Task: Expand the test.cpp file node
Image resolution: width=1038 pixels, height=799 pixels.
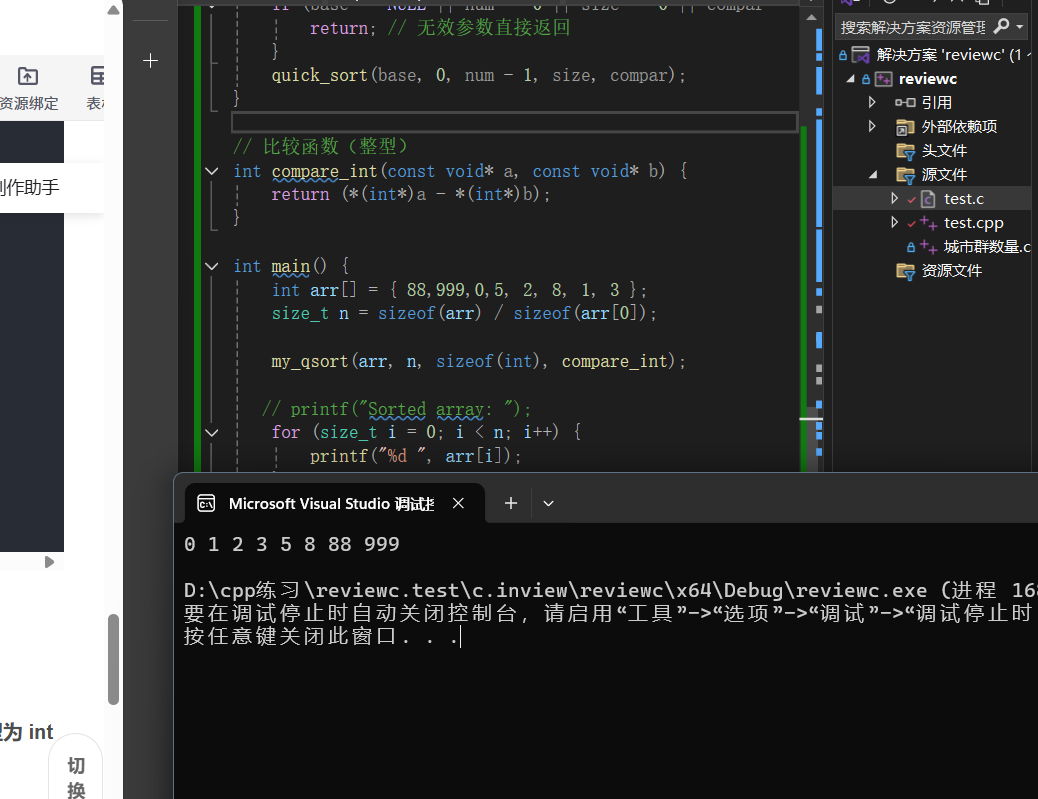Action: (894, 222)
